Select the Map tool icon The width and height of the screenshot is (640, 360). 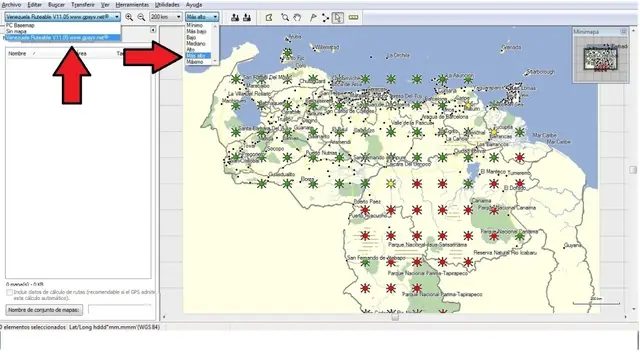click(x=269, y=17)
